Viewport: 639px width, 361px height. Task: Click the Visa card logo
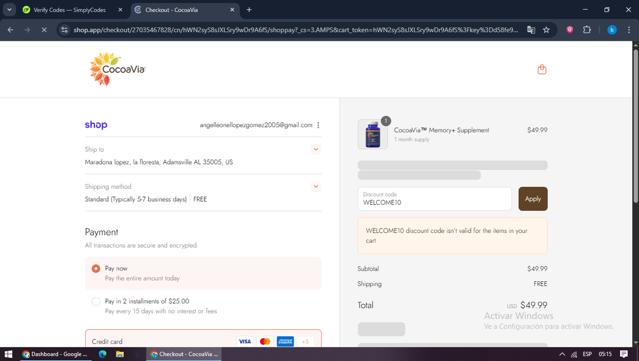pyautogui.click(x=245, y=341)
